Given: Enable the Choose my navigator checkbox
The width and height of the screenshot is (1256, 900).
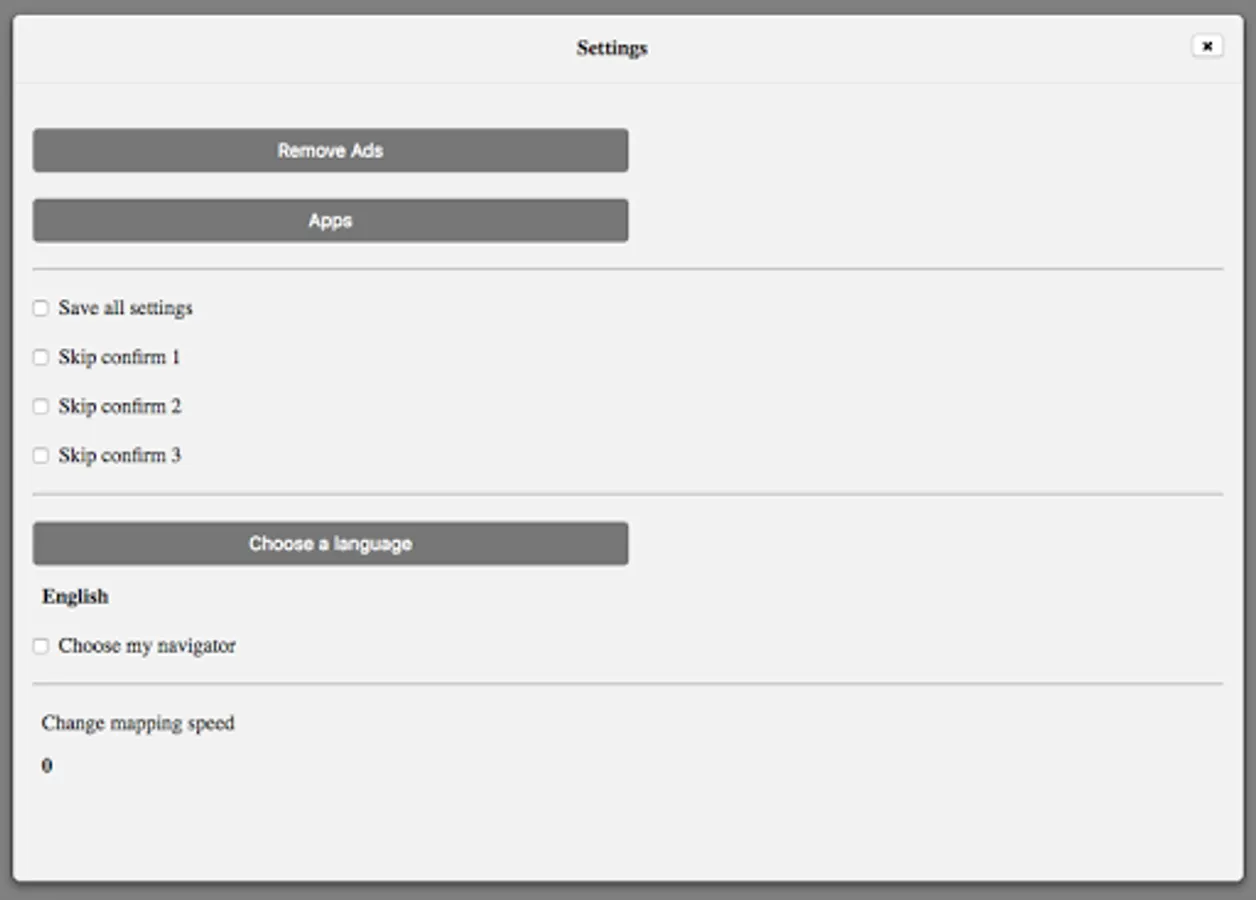Looking at the screenshot, I should tap(41, 646).
